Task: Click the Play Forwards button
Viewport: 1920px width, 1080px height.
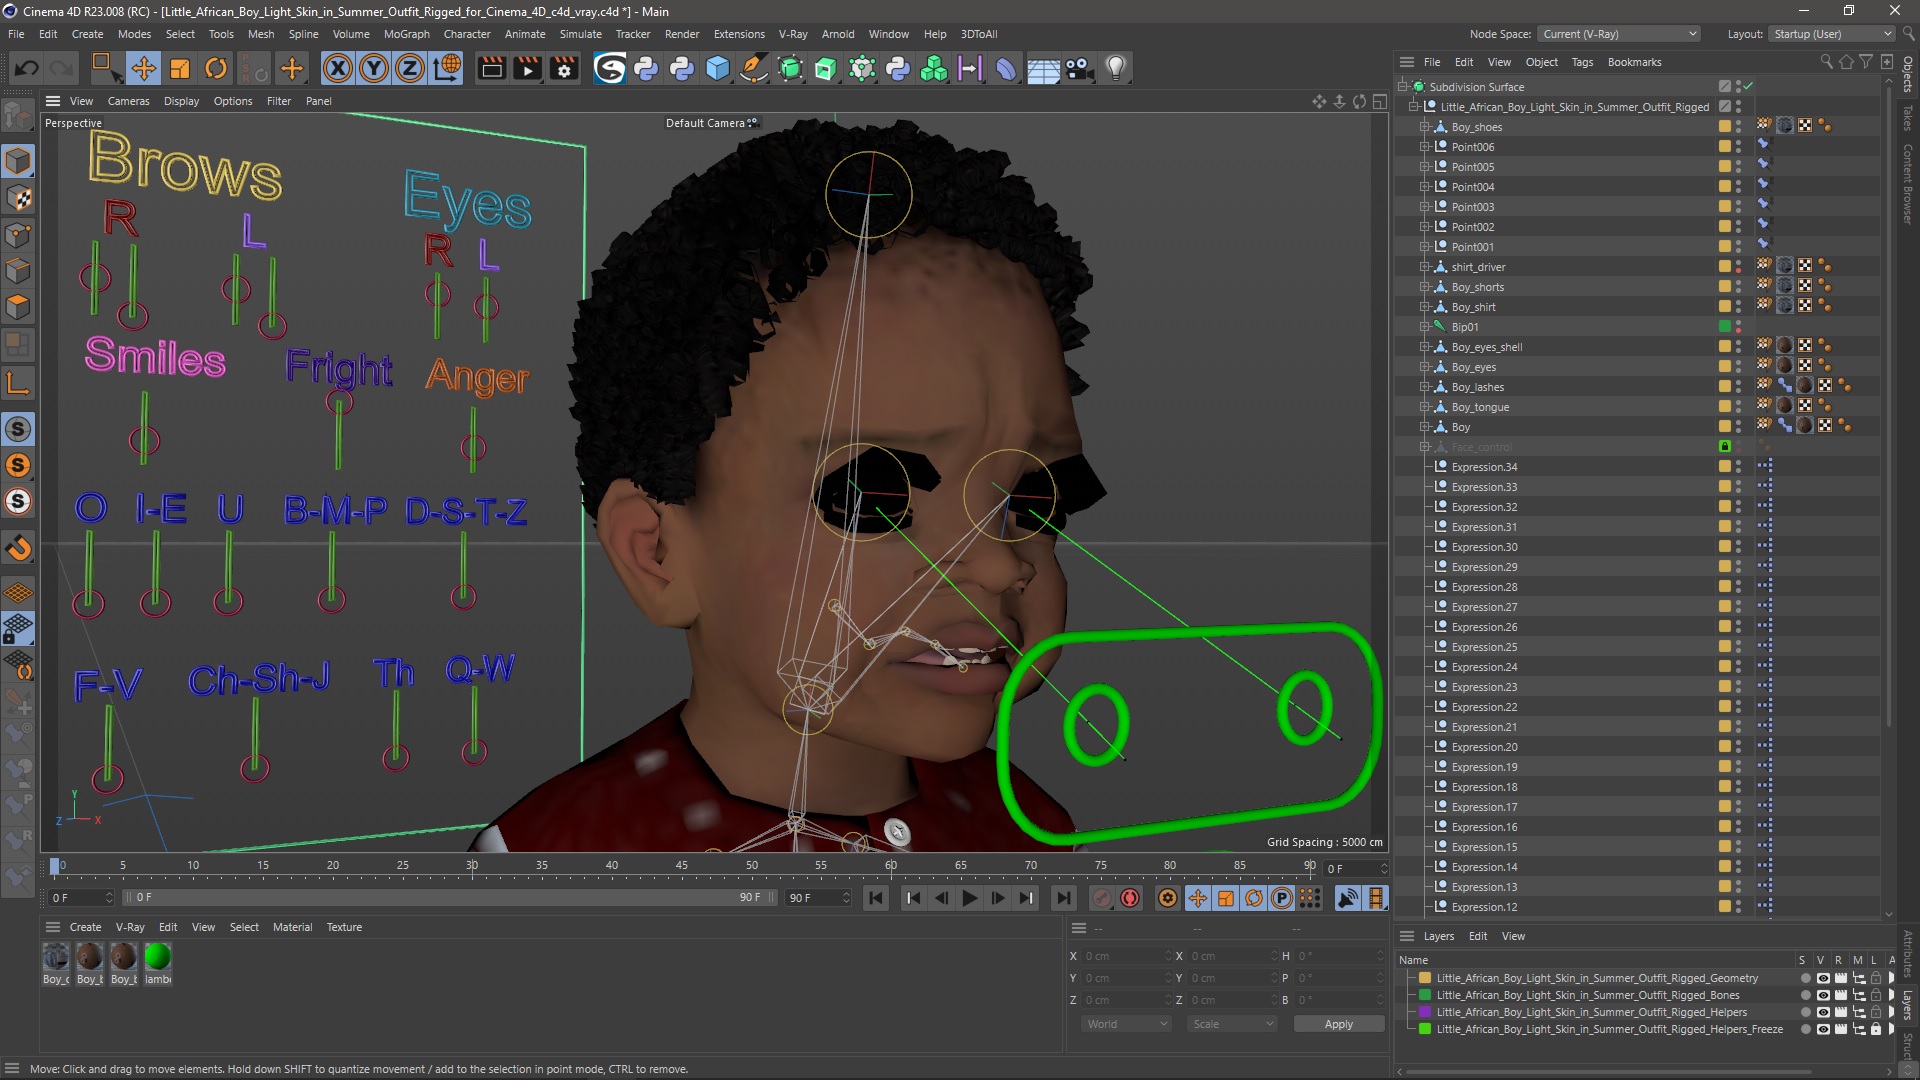Action: pos(969,898)
